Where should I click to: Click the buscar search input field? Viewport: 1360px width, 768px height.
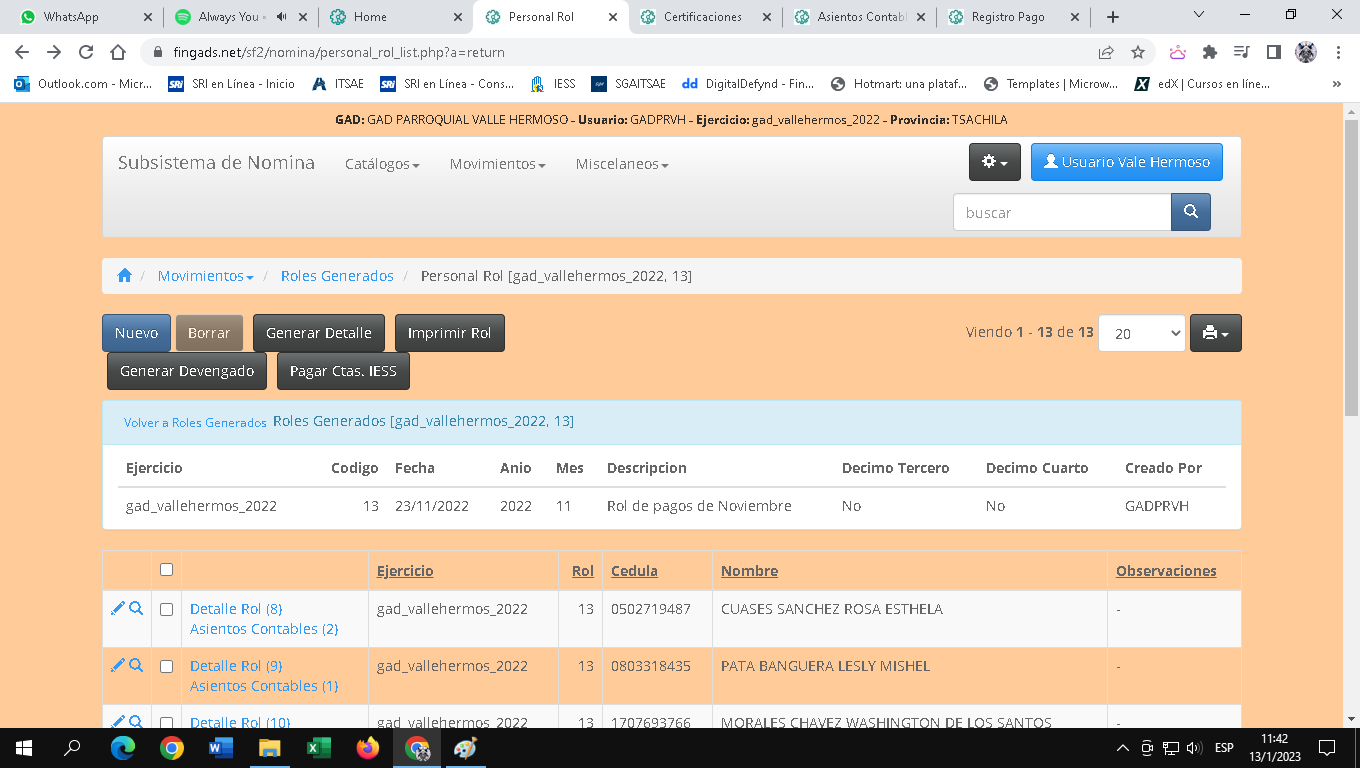[1061, 212]
